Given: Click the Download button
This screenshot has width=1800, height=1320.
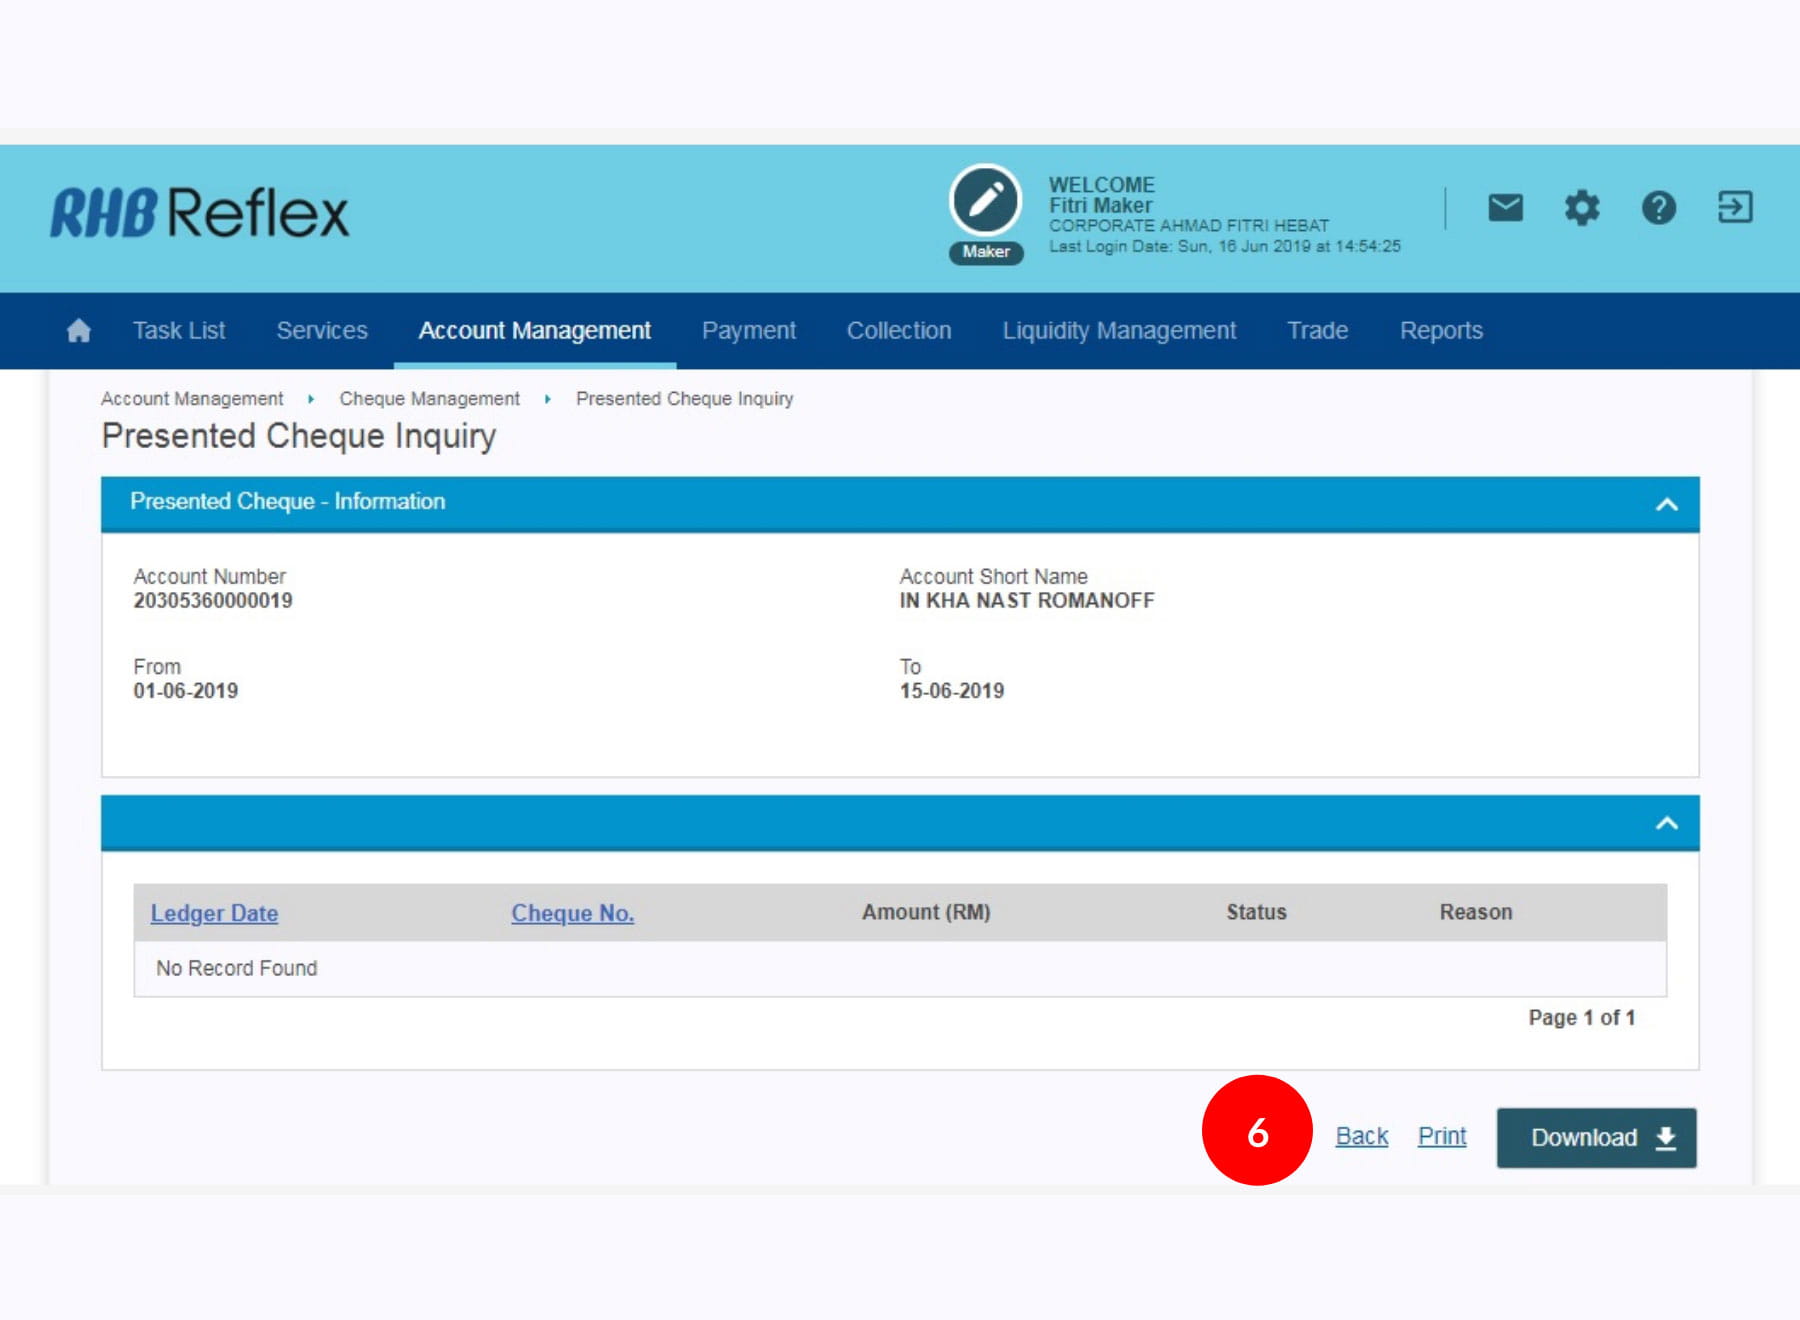Looking at the screenshot, I should 1596,1138.
